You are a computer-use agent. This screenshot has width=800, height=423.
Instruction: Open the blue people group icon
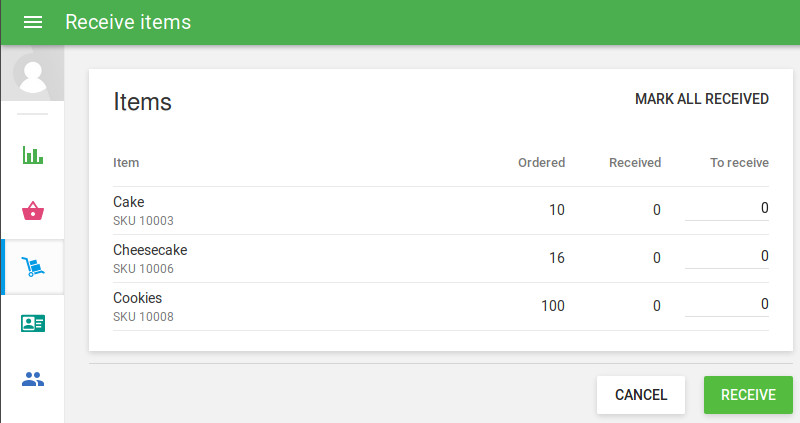click(33, 379)
